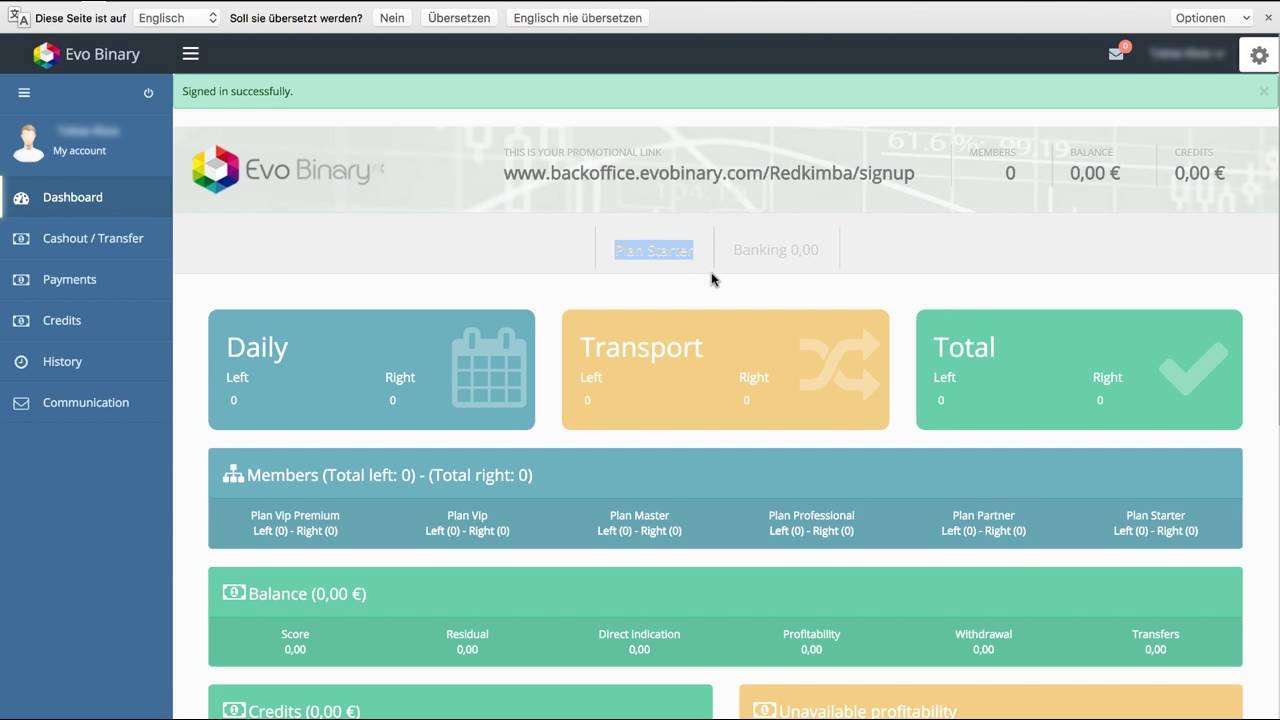This screenshot has height=720, width=1280.
Task: Click the Dashboard gauge icon
Action: [x=21, y=198]
